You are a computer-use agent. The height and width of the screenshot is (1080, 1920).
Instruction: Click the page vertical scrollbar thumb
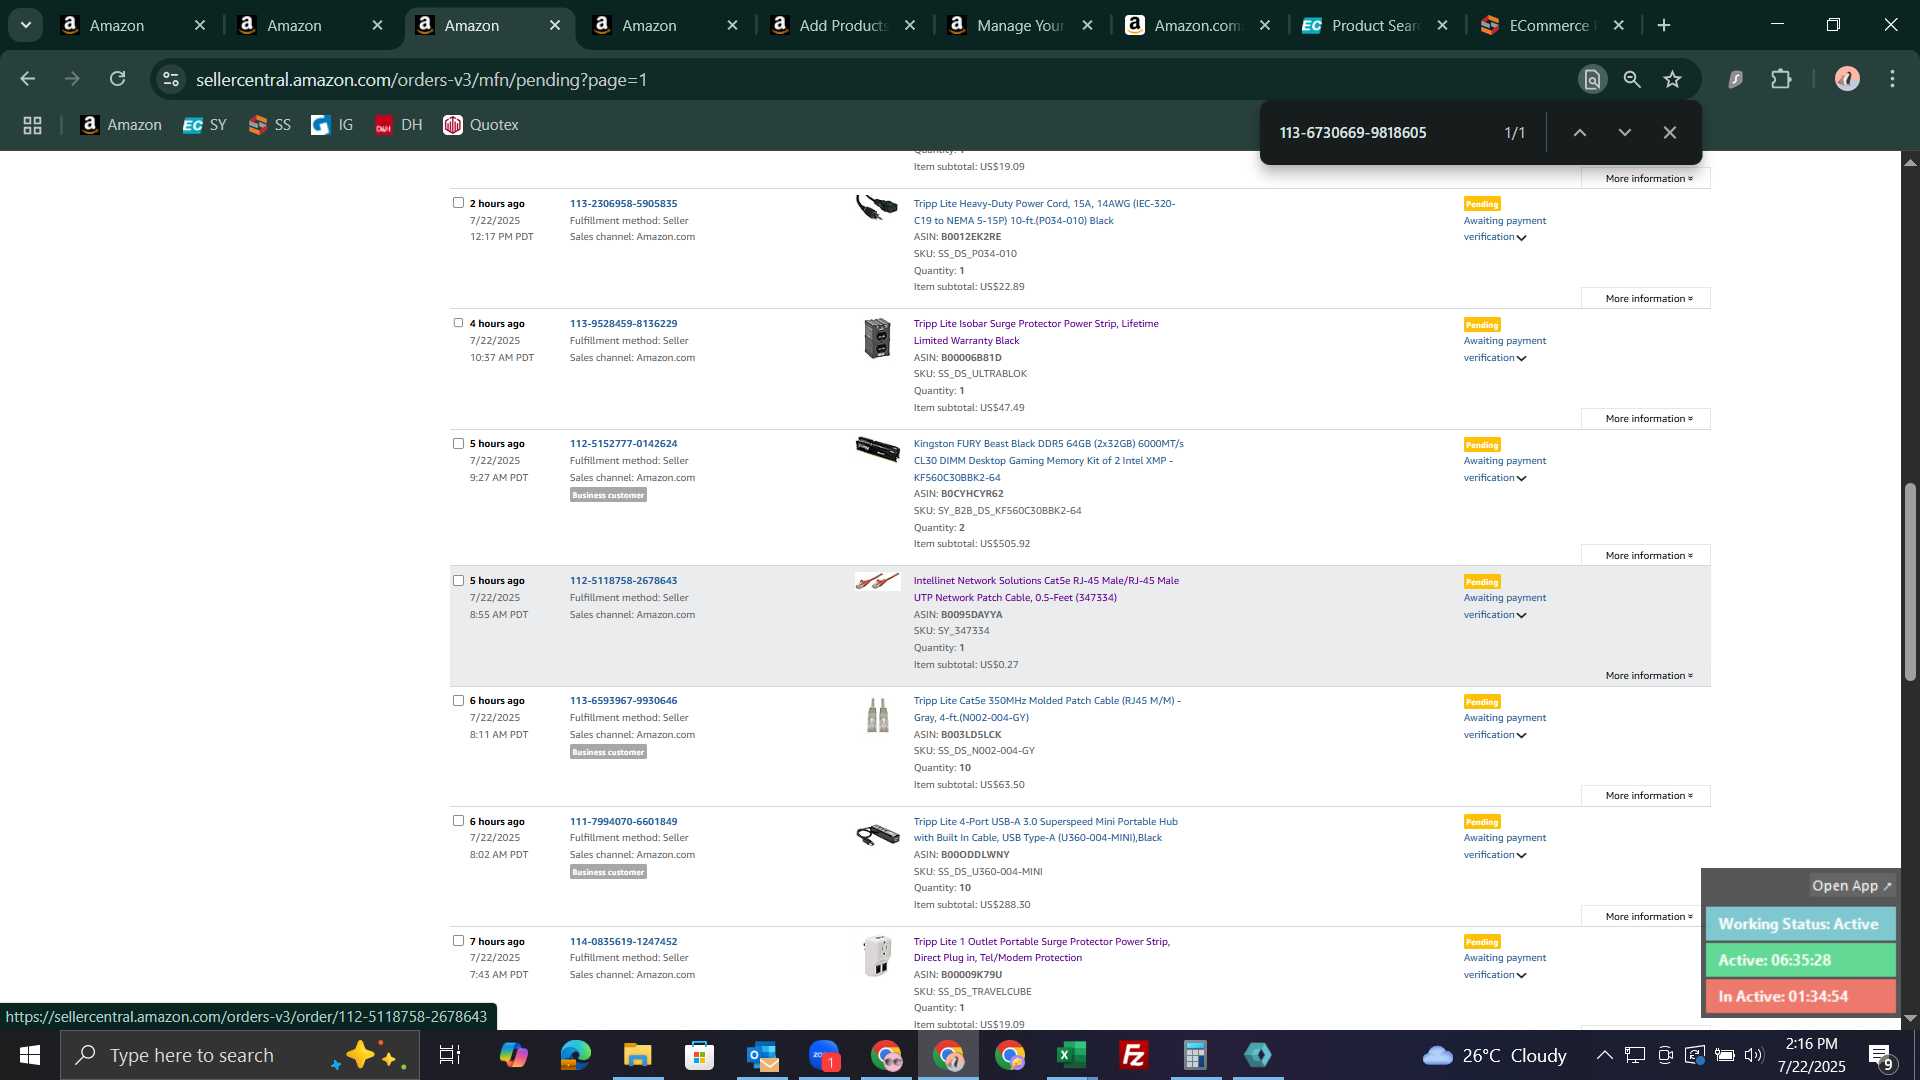(x=1910, y=582)
